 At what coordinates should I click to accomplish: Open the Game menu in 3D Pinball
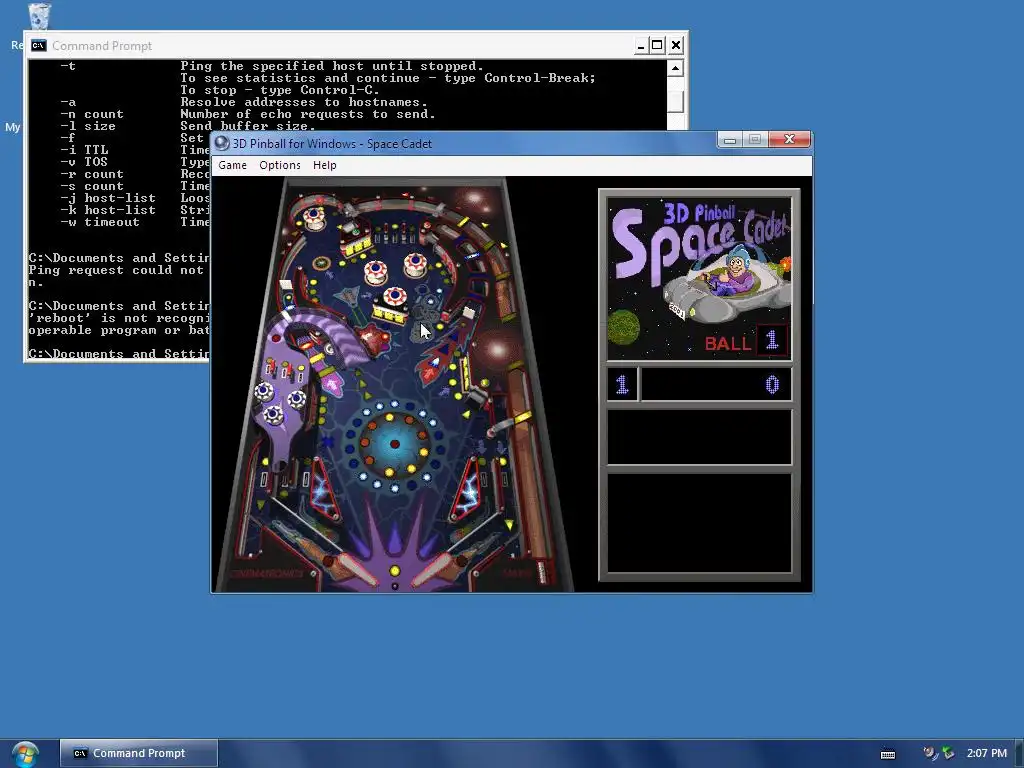pos(232,165)
